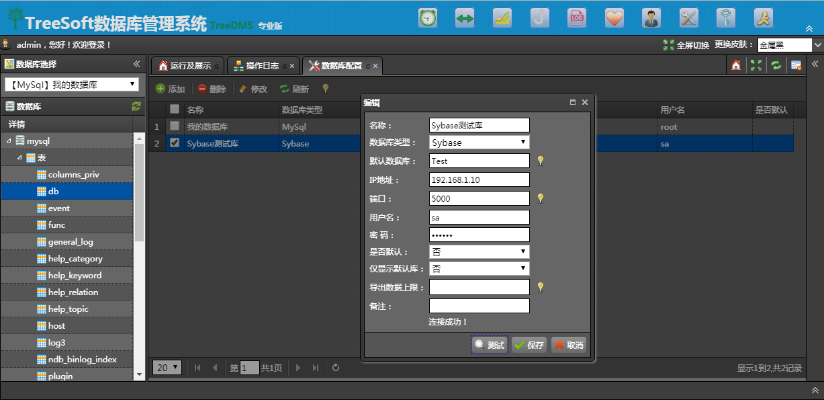The height and width of the screenshot is (400, 824).
Task: Click the user avatar icon in top toolbar
Action: pyautogui.click(x=652, y=18)
